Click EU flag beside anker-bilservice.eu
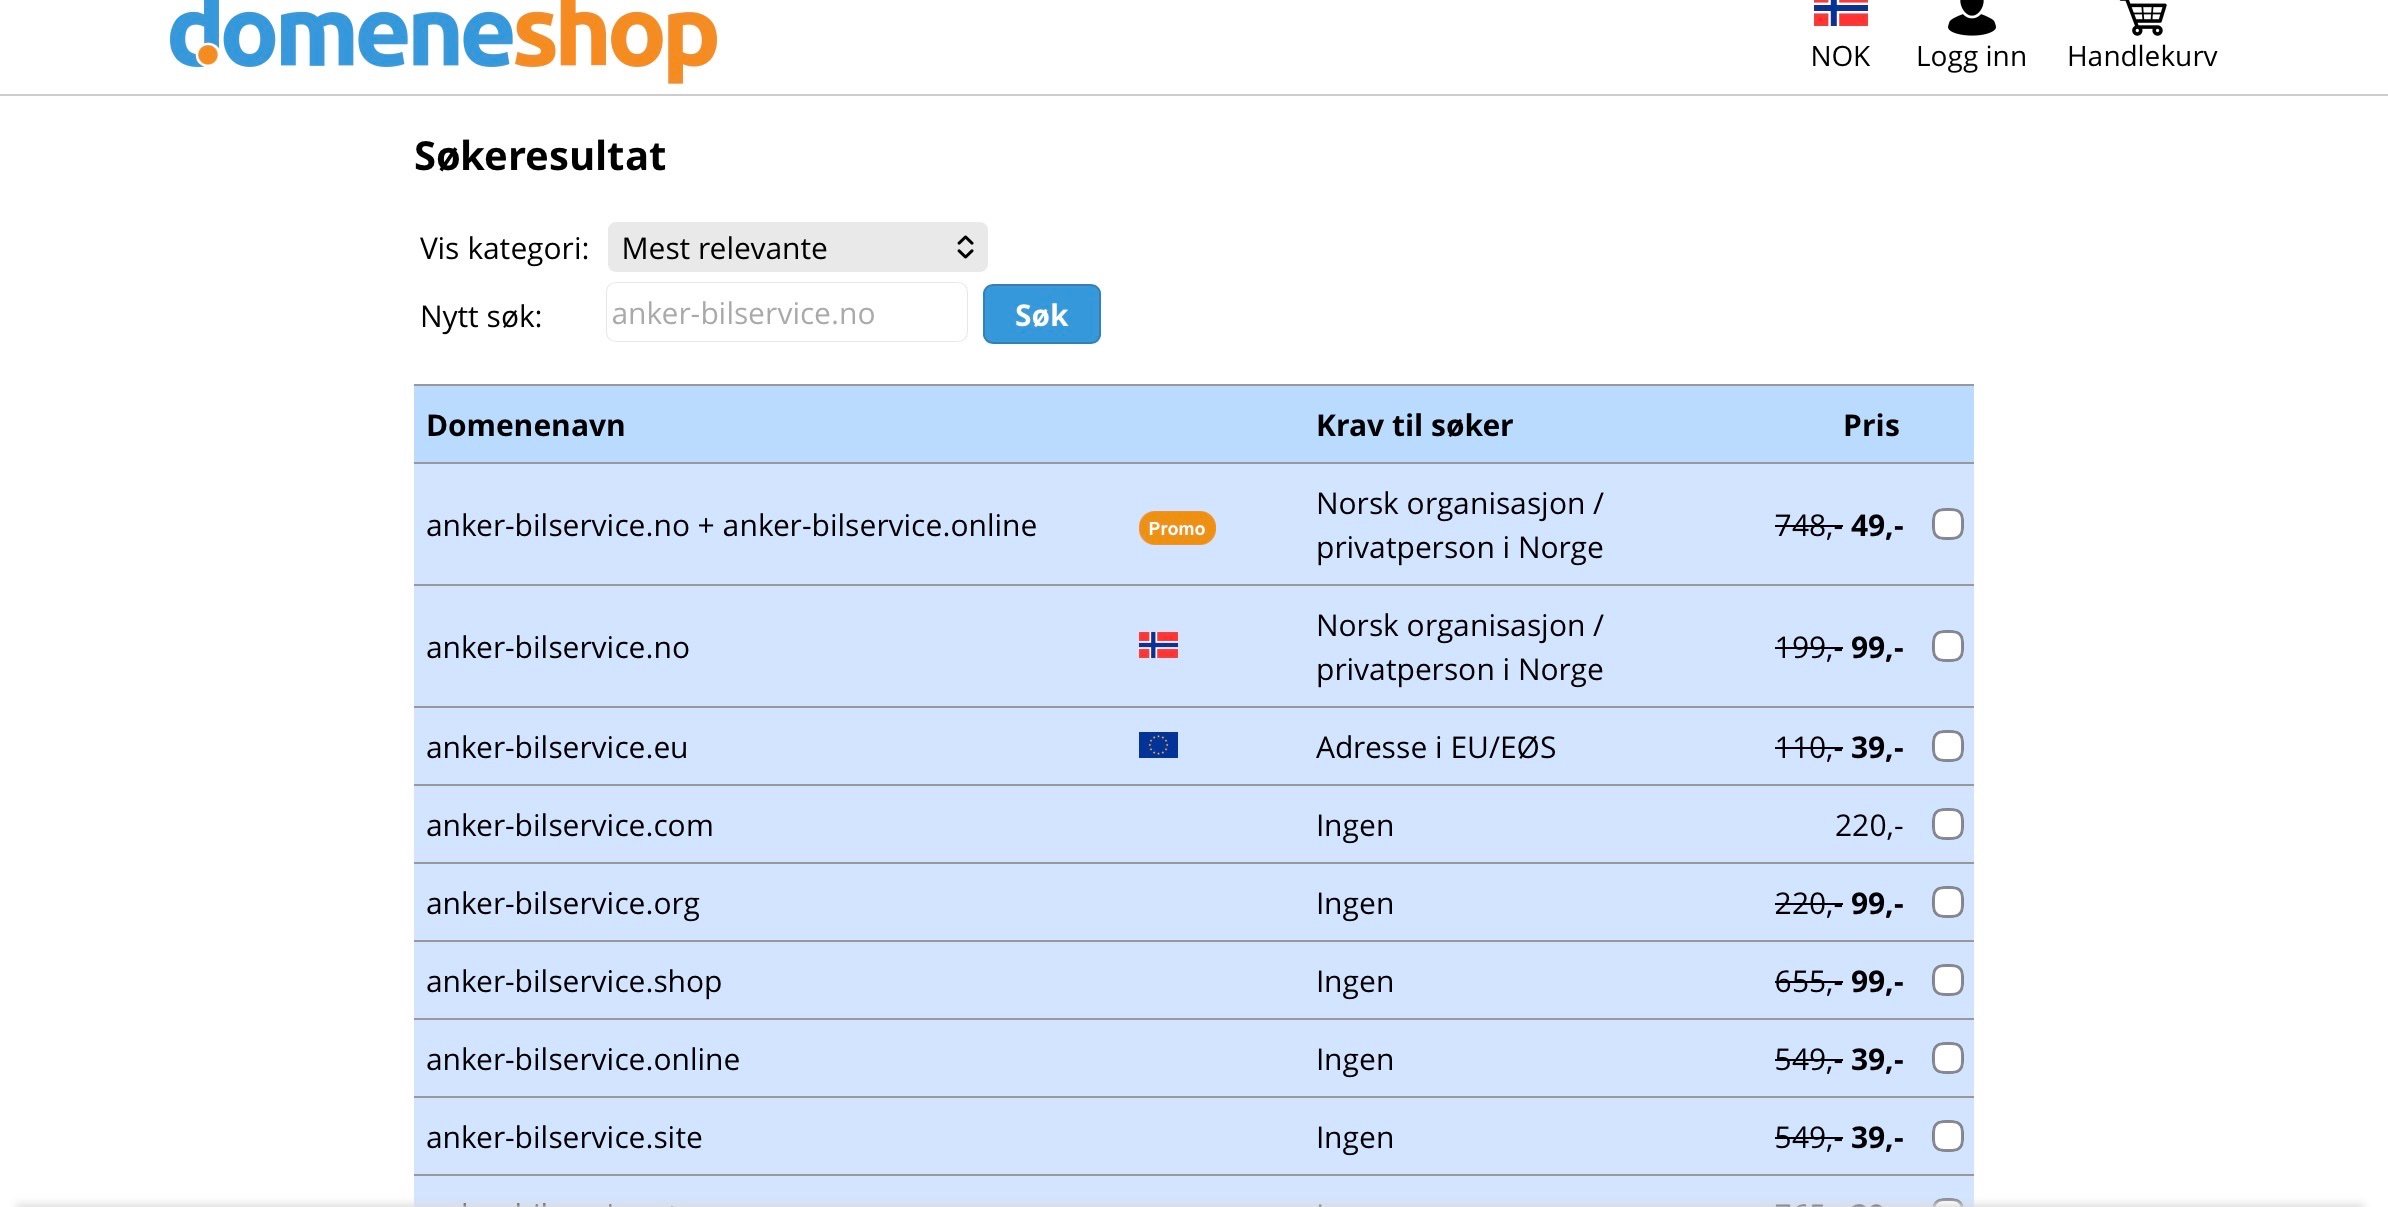2388x1207 pixels. [1158, 745]
